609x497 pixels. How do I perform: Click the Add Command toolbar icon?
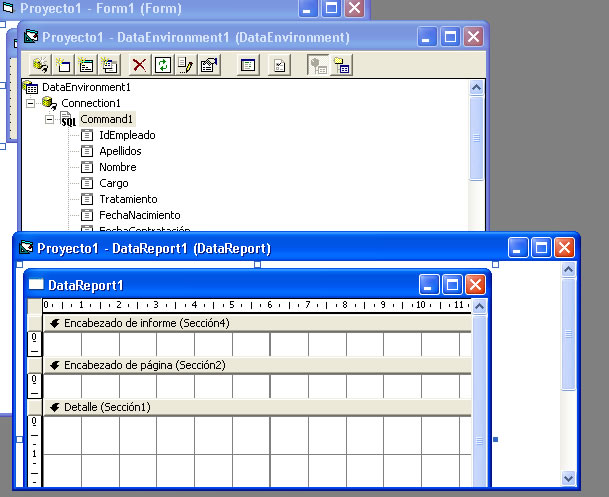tap(63, 65)
